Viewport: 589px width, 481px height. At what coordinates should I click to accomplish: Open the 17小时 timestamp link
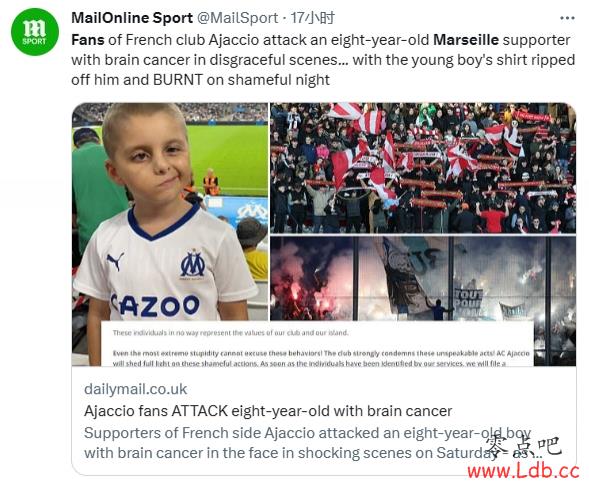pyautogui.click(x=313, y=18)
